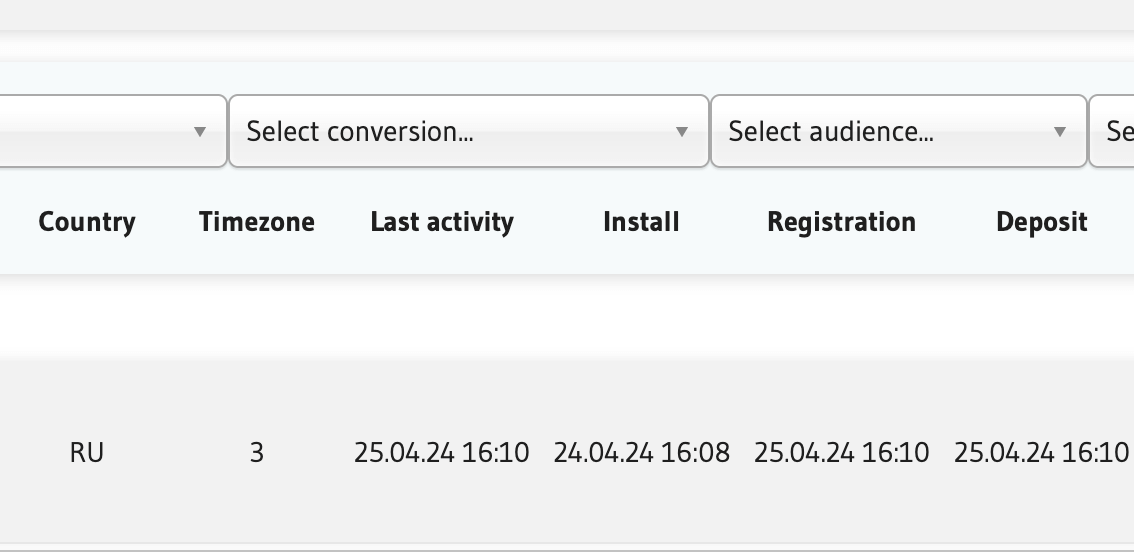The height and width of the screenshot is (552, 1134).
Task: Click the Deposit column header
Action: click(1041, 222)
